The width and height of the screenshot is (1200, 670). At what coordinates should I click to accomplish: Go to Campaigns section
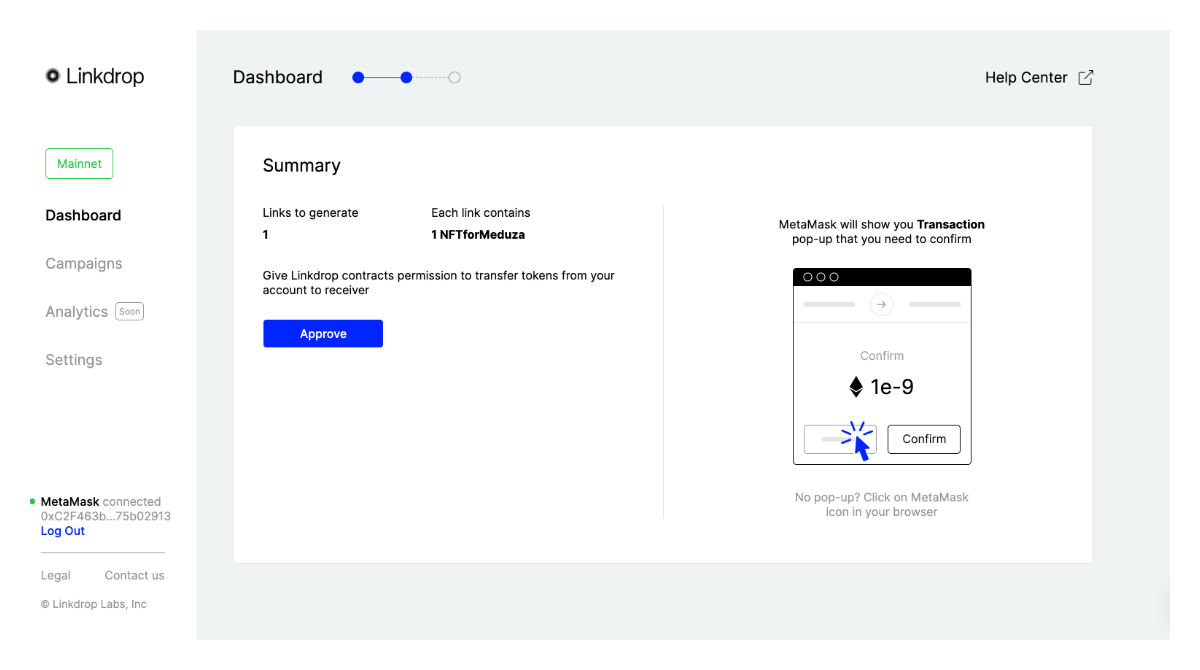(x=84, y=263)
